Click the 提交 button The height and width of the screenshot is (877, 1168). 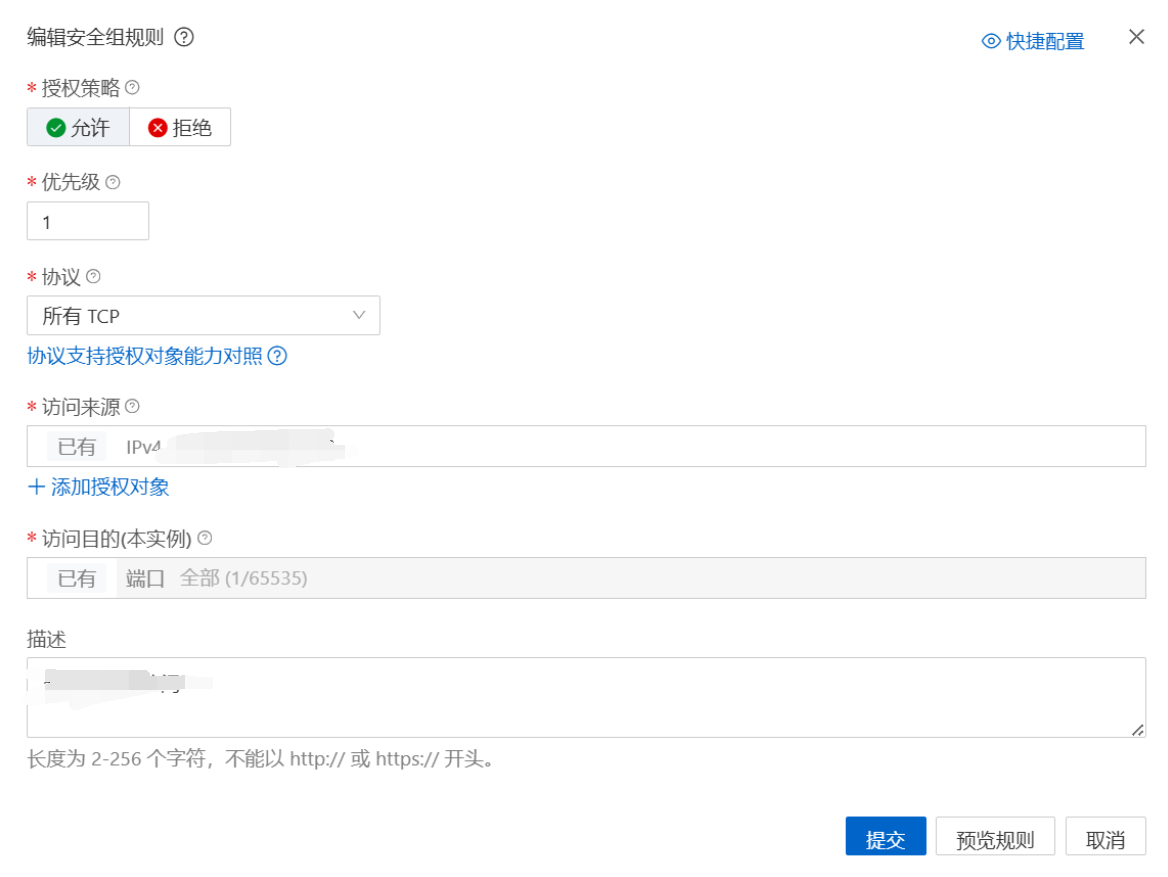(886, 837)
